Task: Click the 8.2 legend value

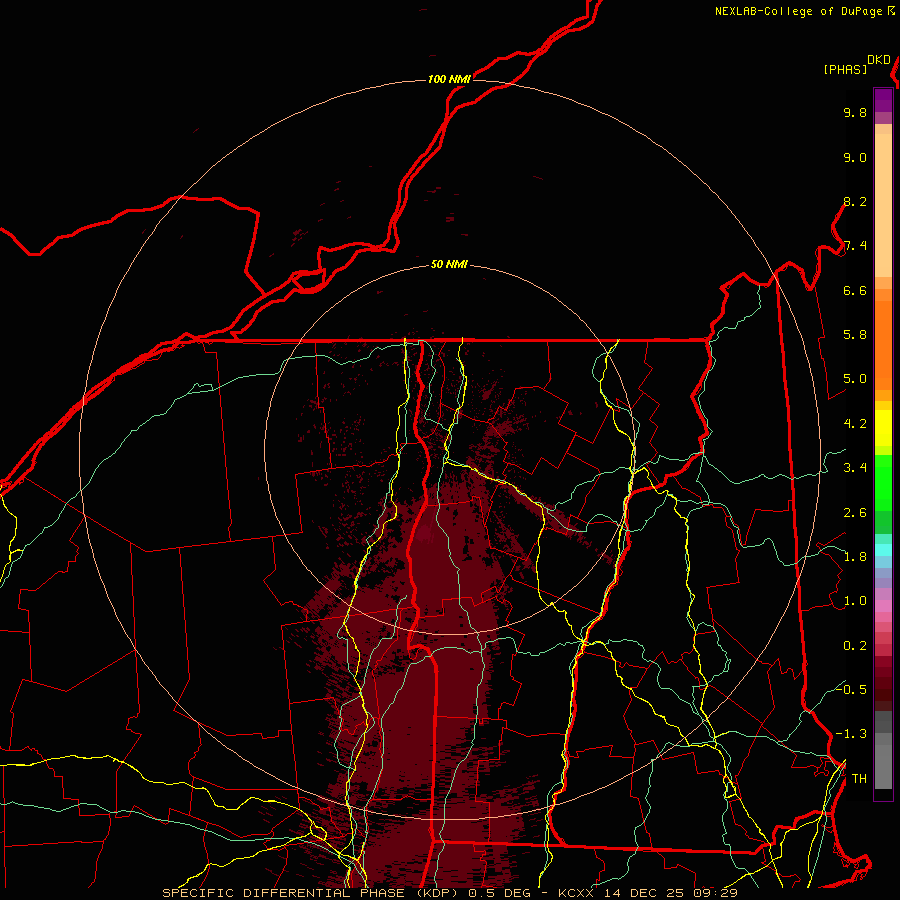Action: pyautogui.click(x=855, y=201)
